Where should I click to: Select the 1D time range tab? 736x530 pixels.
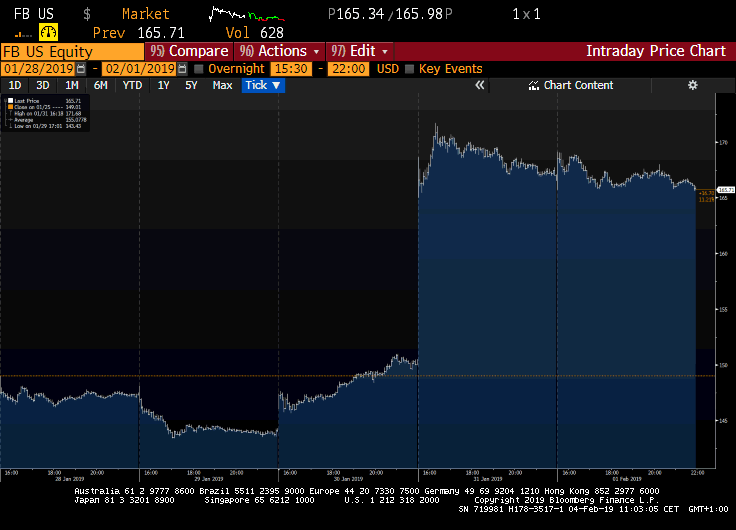point(15,85)
